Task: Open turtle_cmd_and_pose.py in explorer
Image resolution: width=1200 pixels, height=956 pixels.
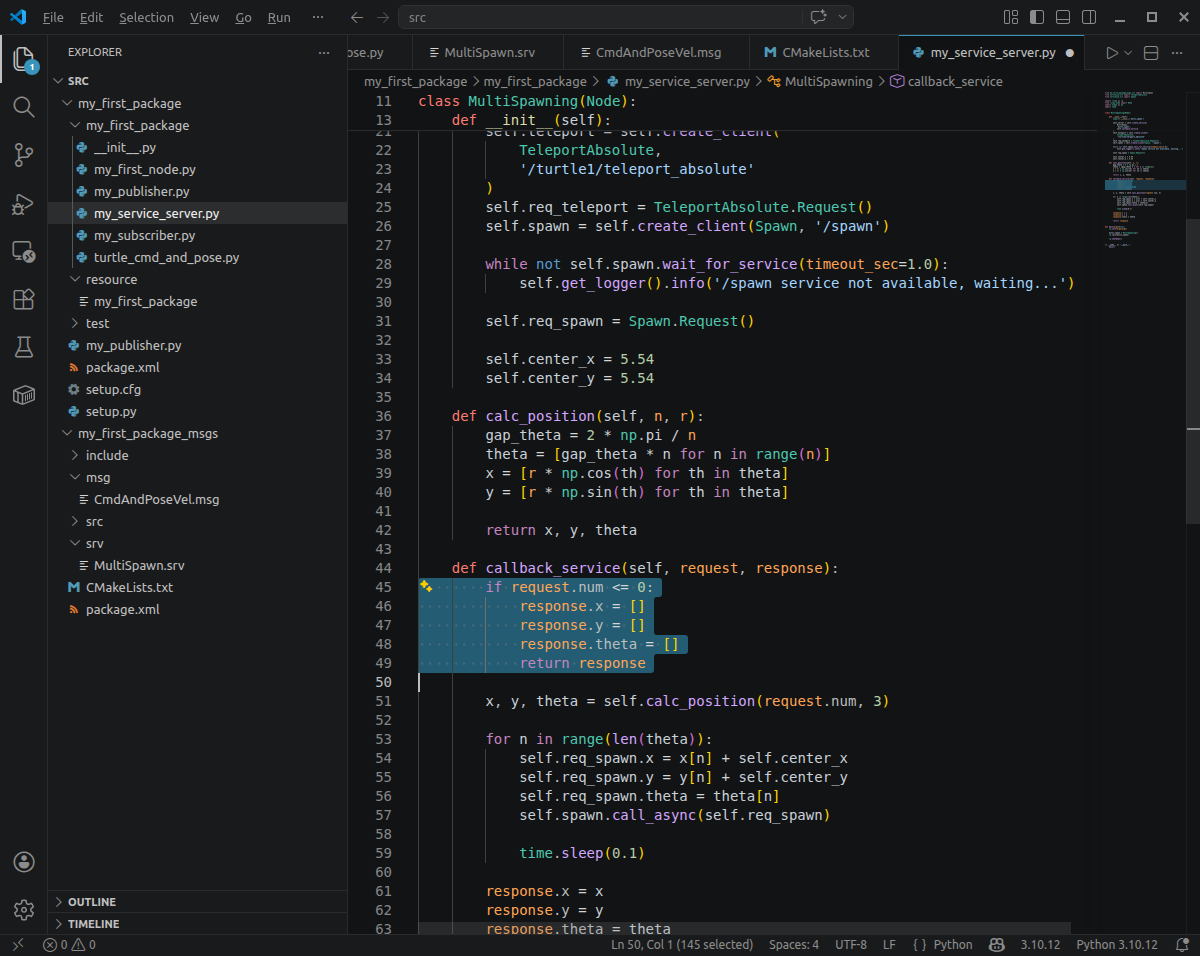Action: (x=197, y=257)
